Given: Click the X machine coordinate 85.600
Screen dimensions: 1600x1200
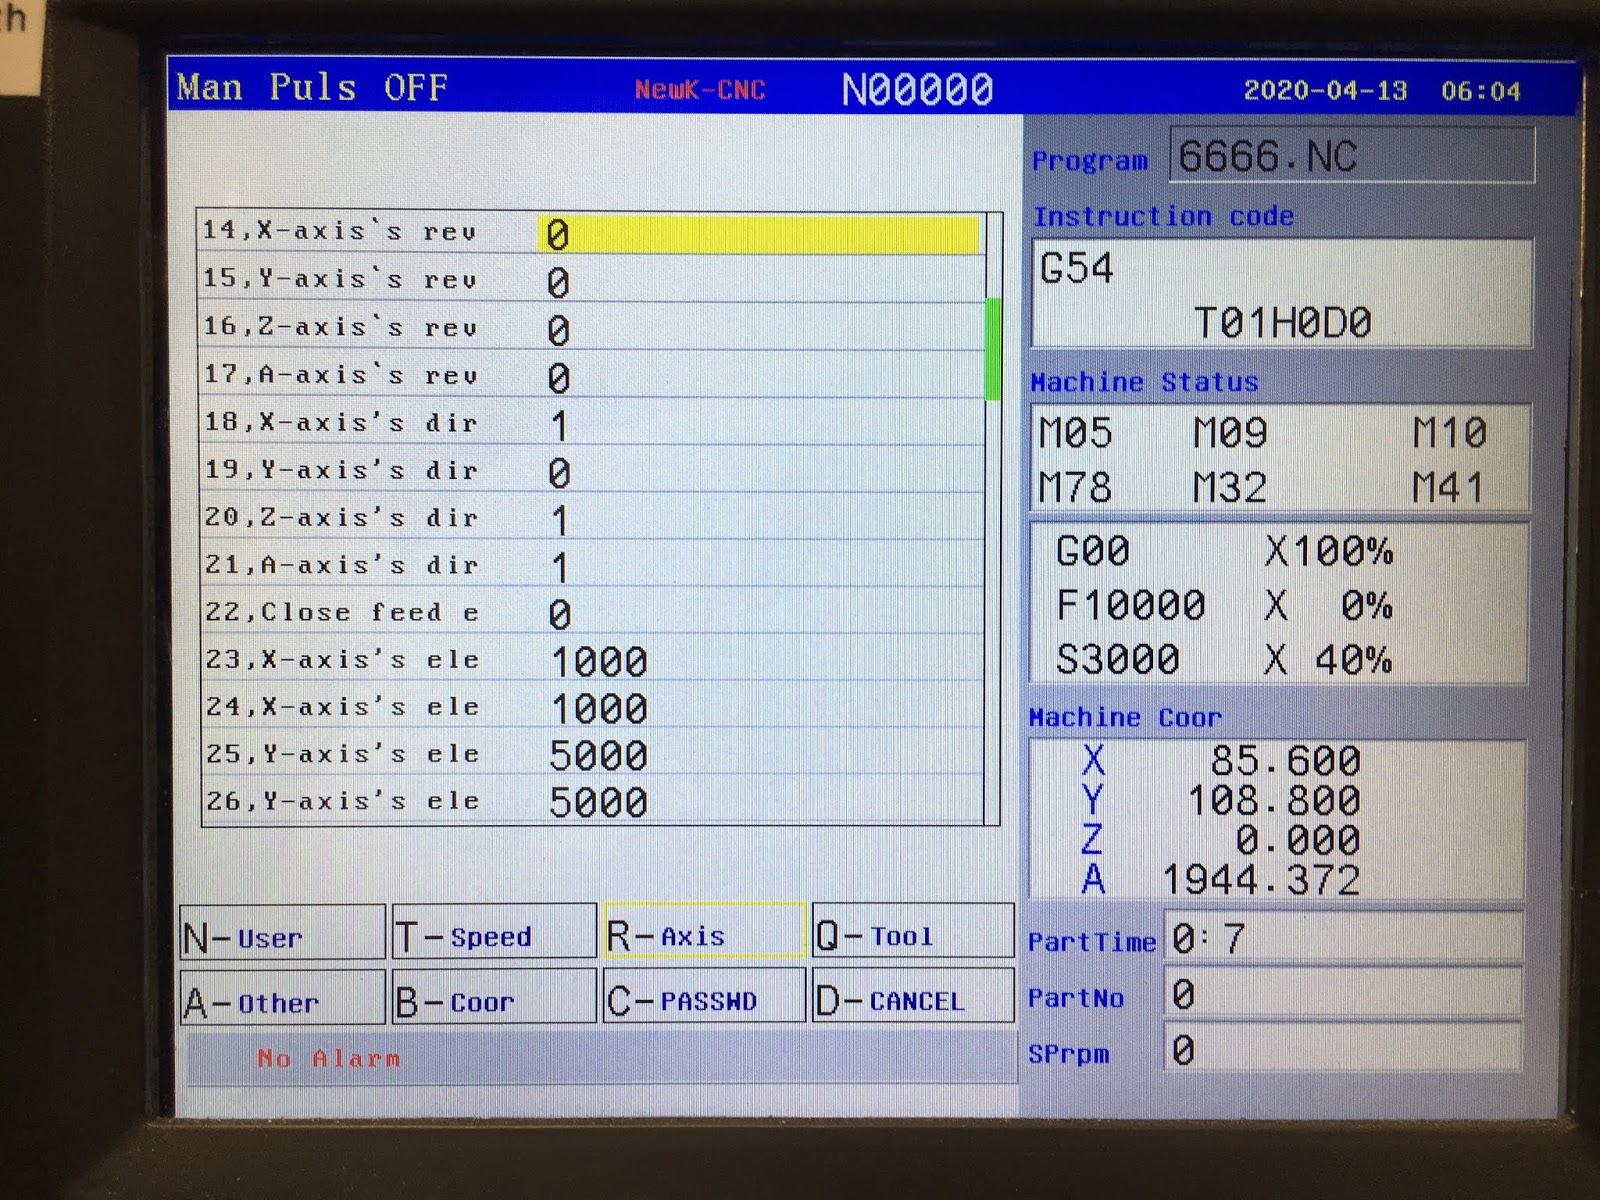Looking at the screenshot, I should 1285,761.
